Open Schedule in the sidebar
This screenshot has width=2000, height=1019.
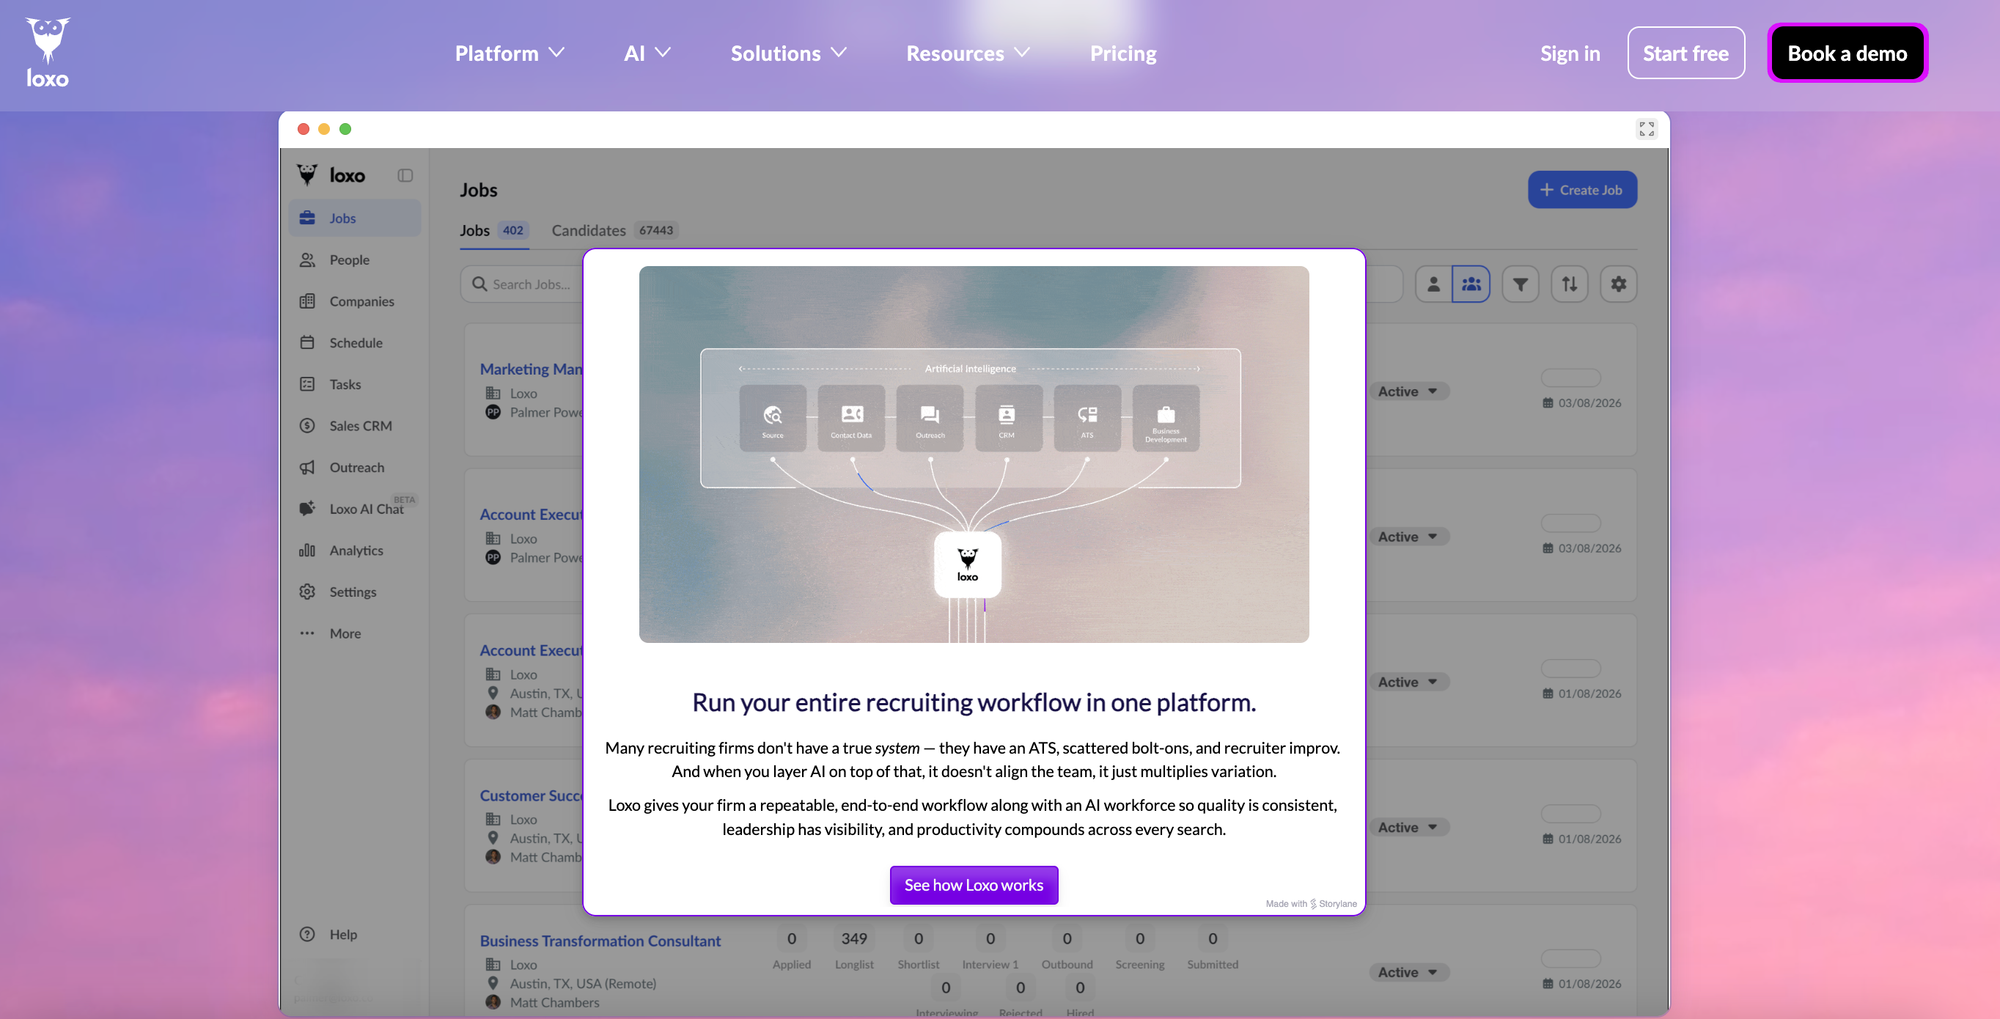tap(355, 343)
